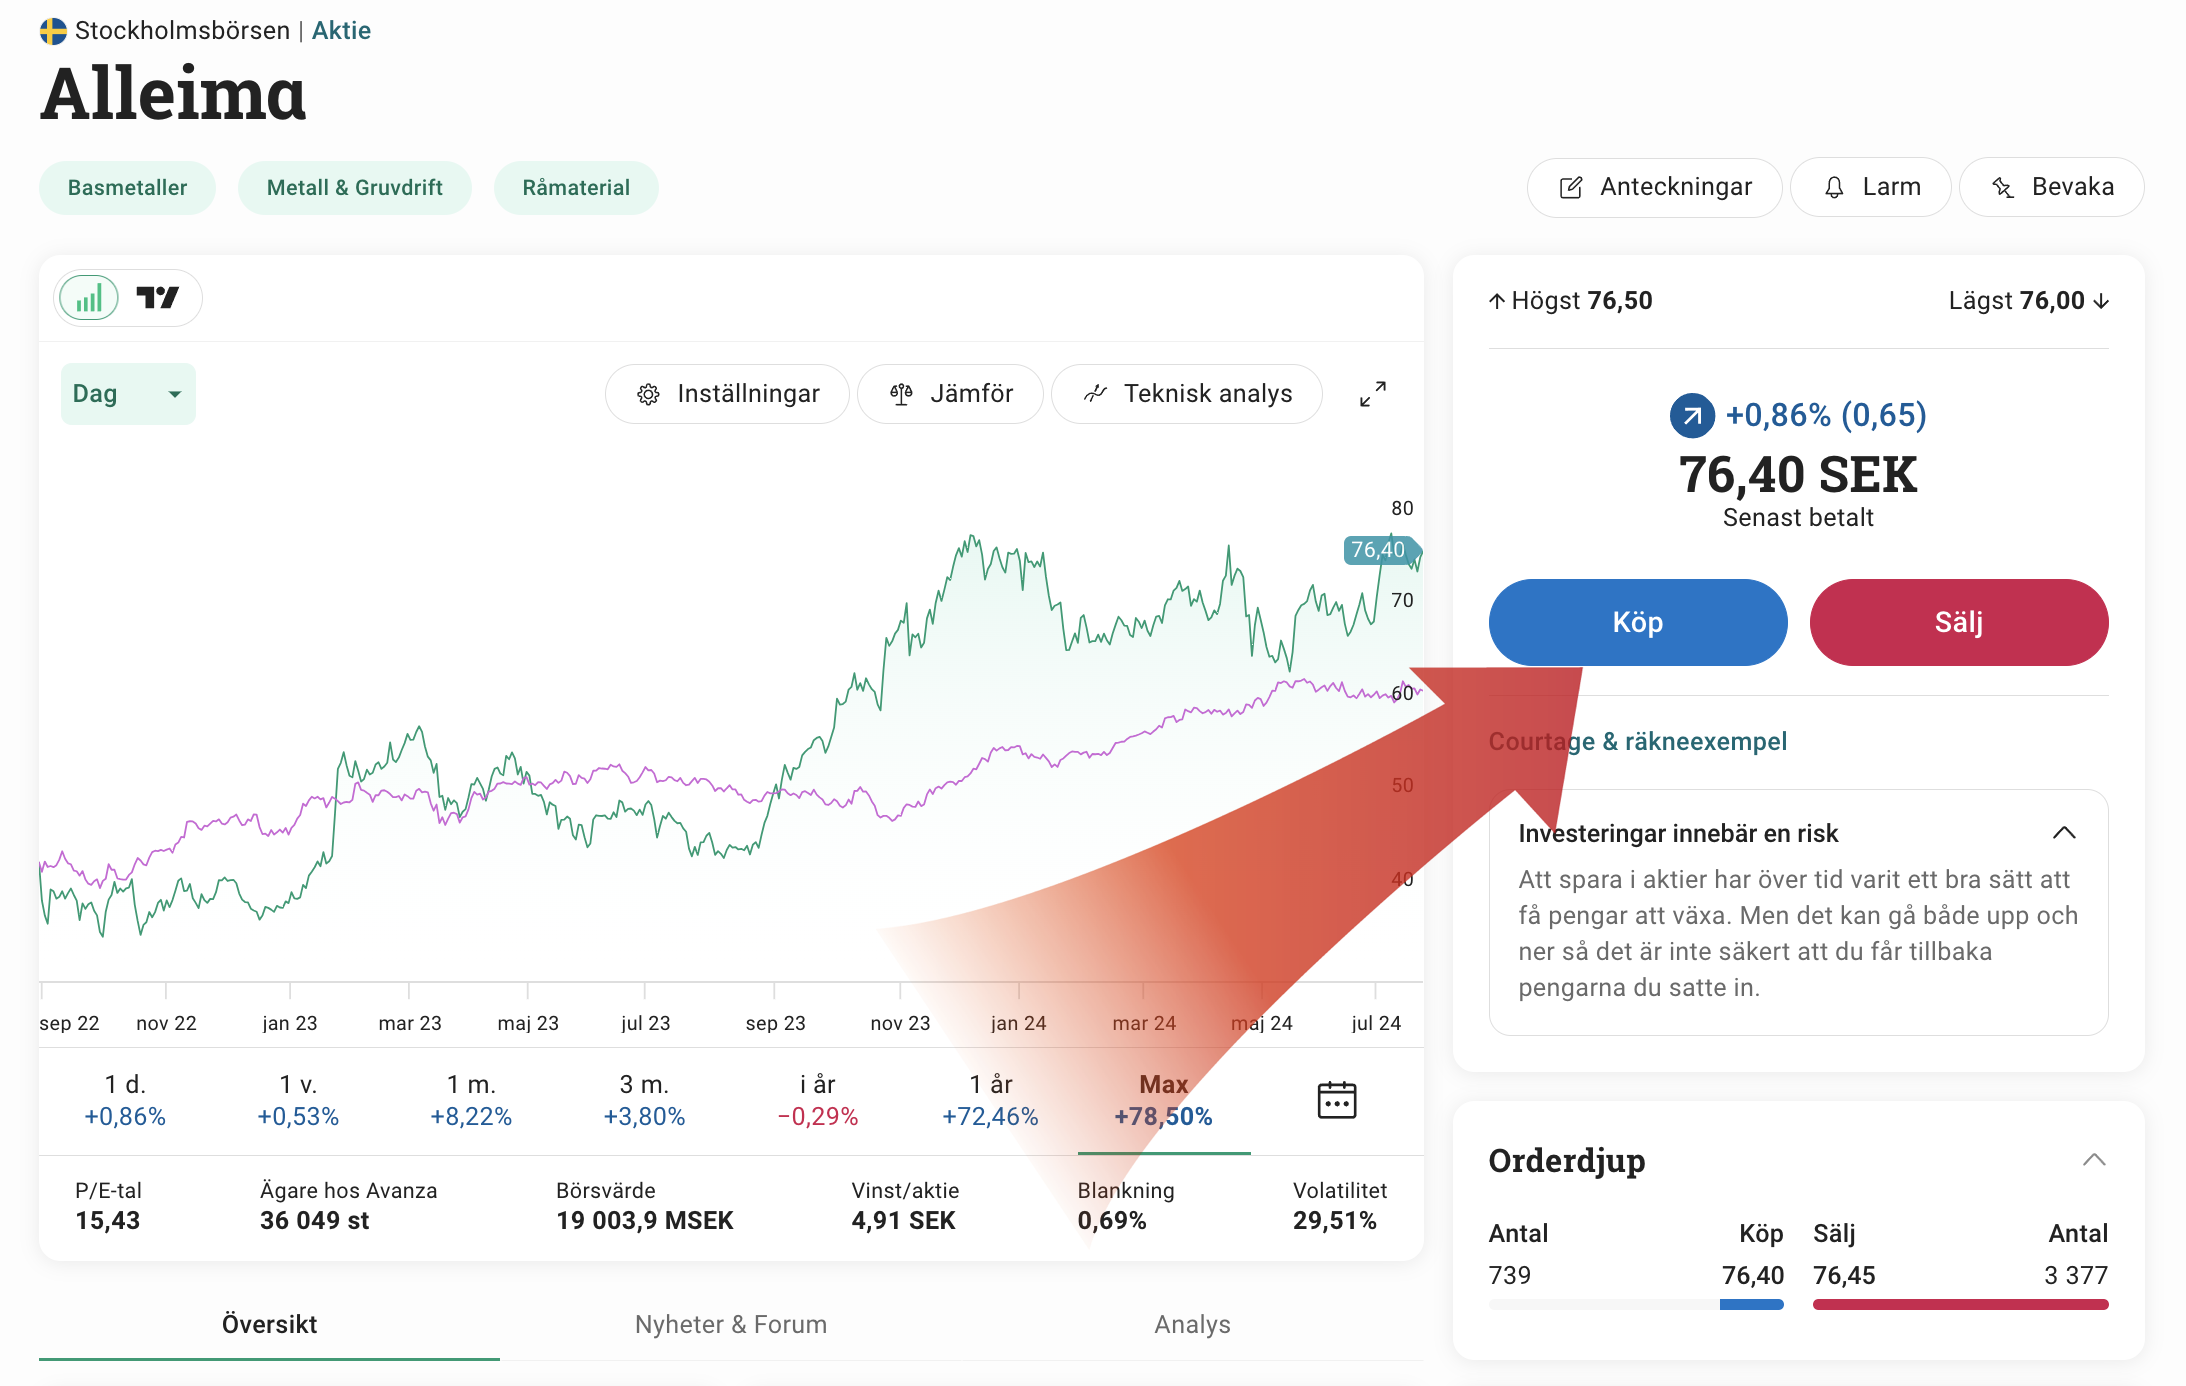Screen dimensions: 2186x1386
Task: Open Teknisk analys tool
Action: coord(1187,394)
